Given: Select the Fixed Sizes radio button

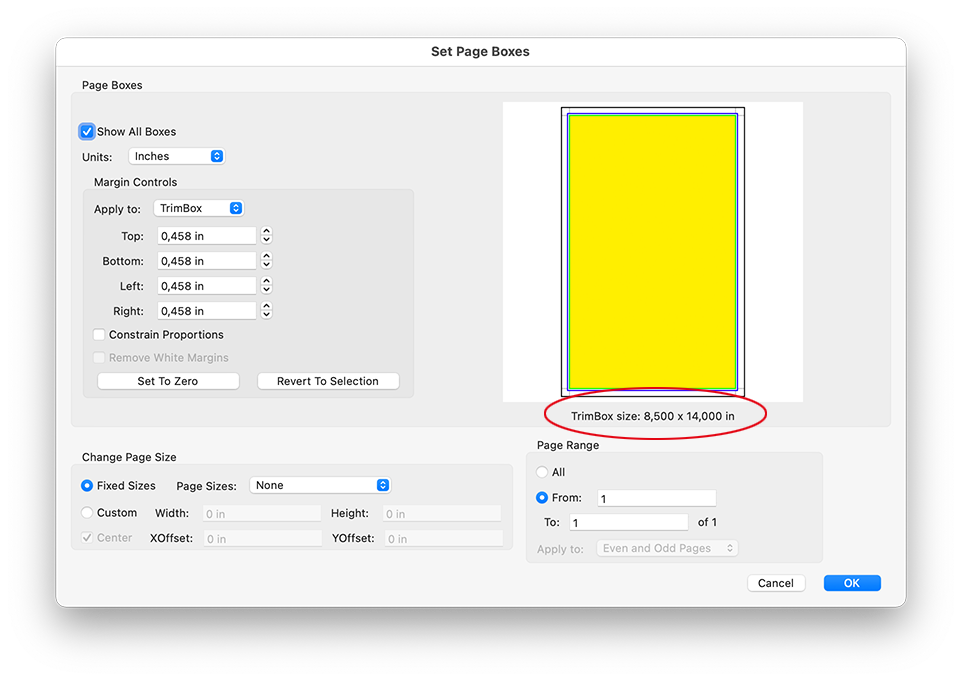Looking at the screenshot, I should (x=87, y=486).
